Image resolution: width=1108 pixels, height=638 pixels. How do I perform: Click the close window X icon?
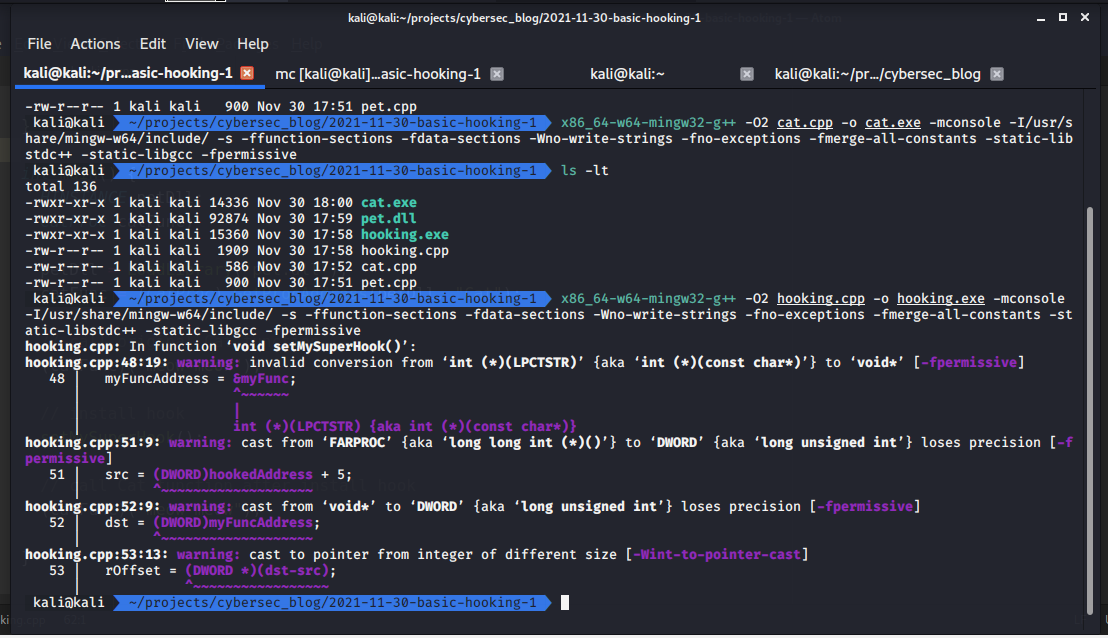tap(1085, 17)
